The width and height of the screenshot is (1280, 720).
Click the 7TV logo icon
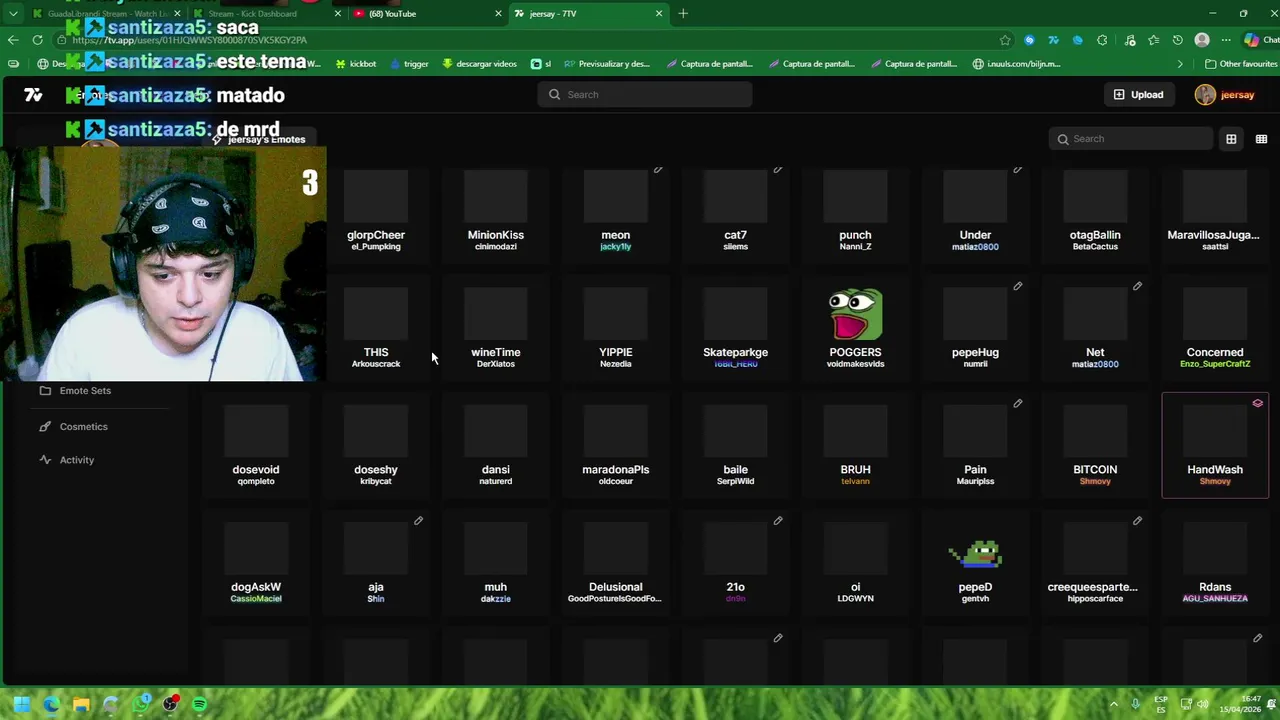pyautogui.click(x=33, y=95)
